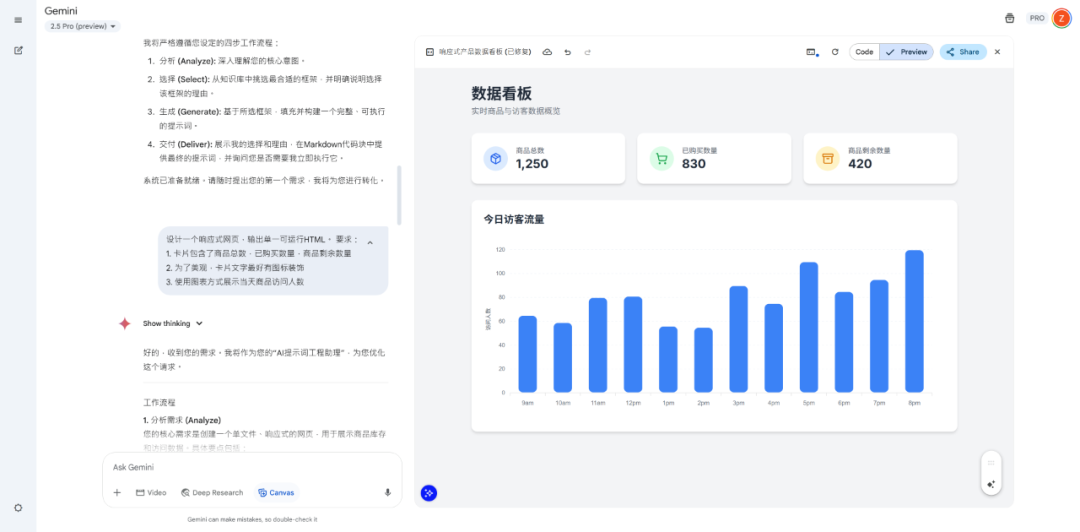Click the blue sparkle button under the canvas

429,493
